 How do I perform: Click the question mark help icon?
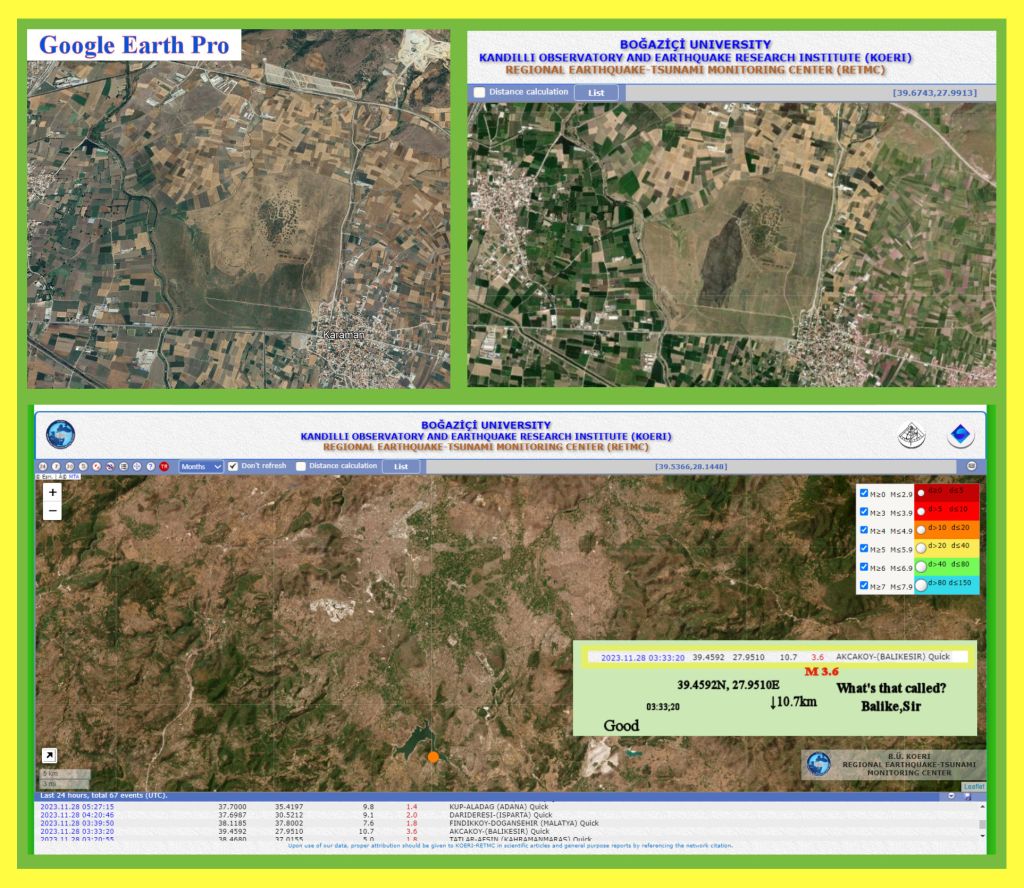[150, 466]
